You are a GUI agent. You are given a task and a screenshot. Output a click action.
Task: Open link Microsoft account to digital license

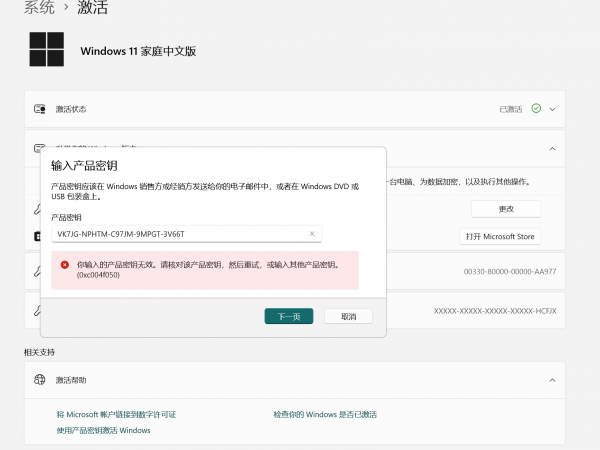pos(116,414)
